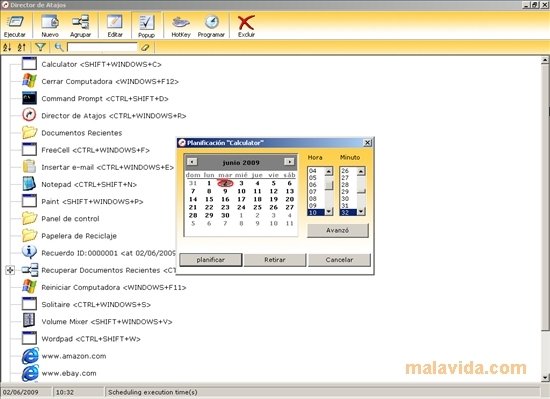The image size is (550, 399).
Task: Select the FreeCell list entry
Action: 95,150
